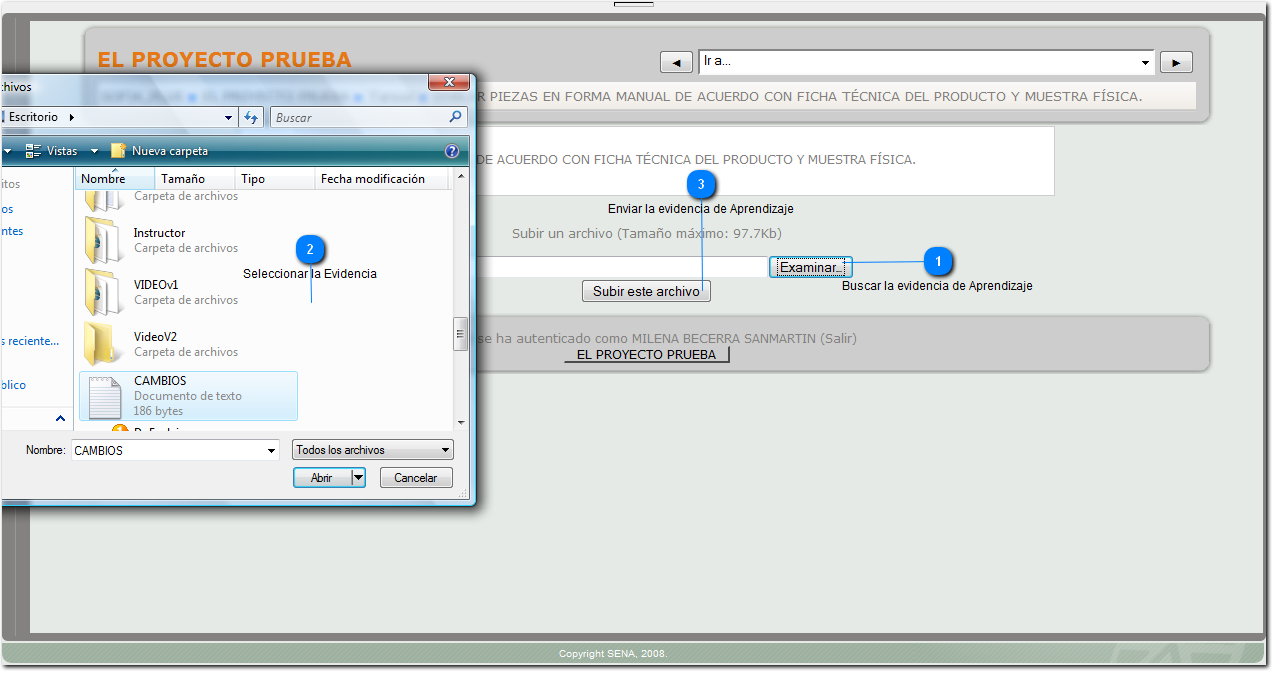Click the refresh icon beside the Escritorio path
Image resolution: width=1279 pixels, height=678 pixels.
pyautogui.click(x=252, y=117)
